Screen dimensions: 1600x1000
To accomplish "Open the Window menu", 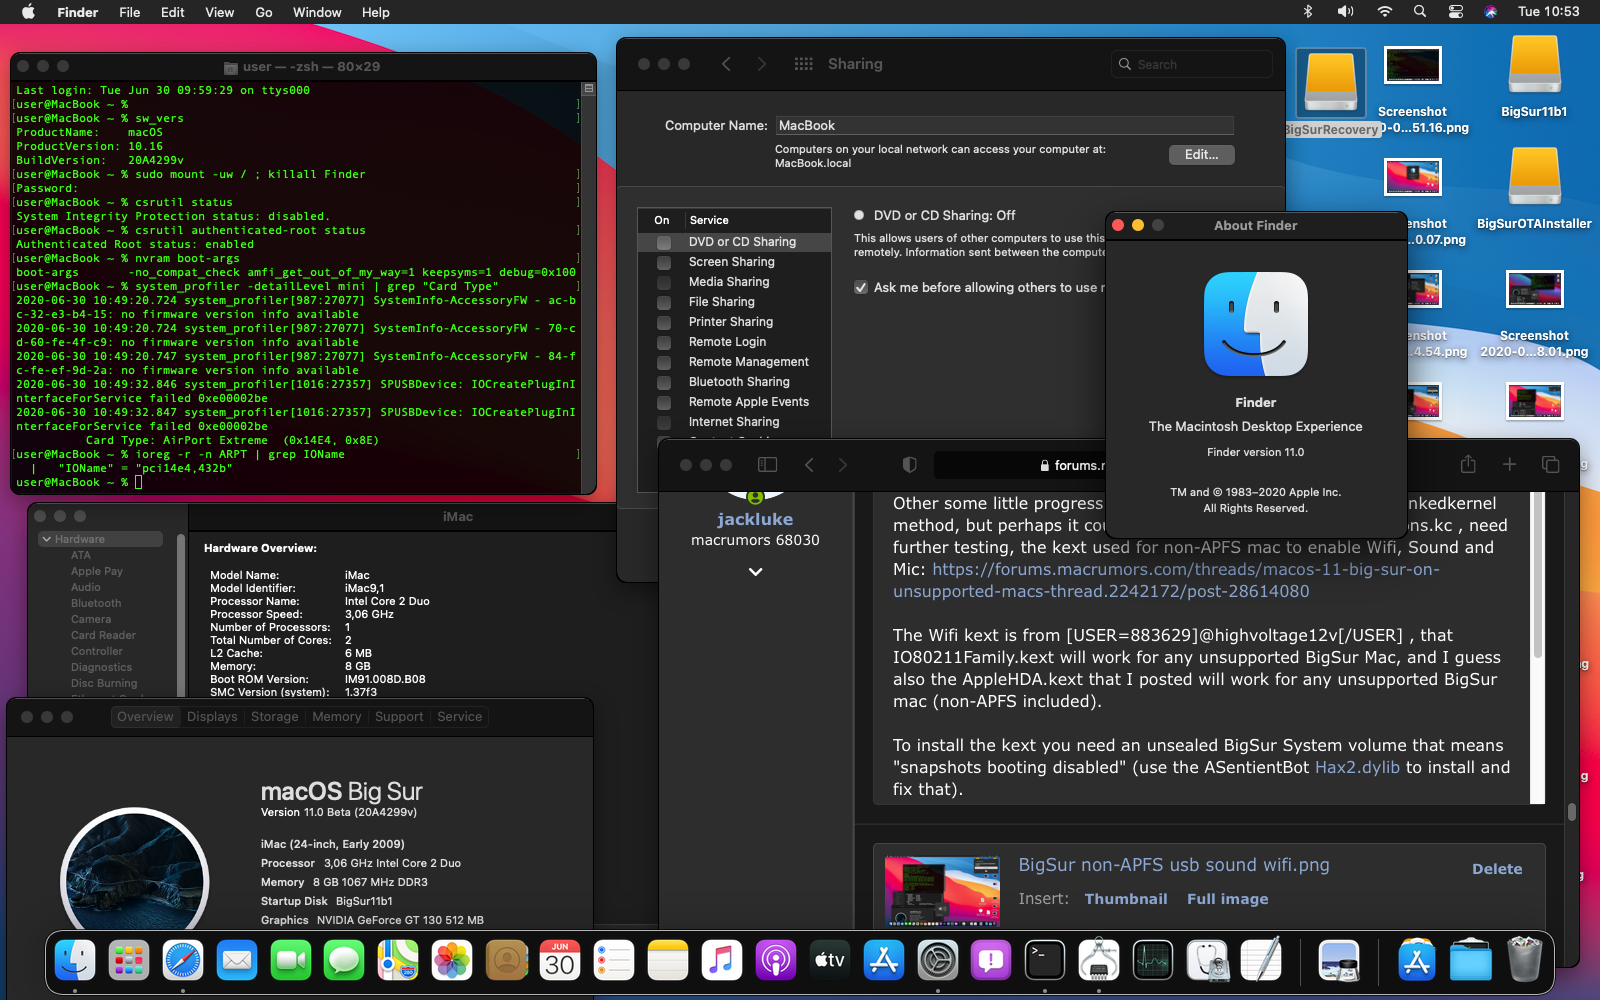I will click(317, 12).
